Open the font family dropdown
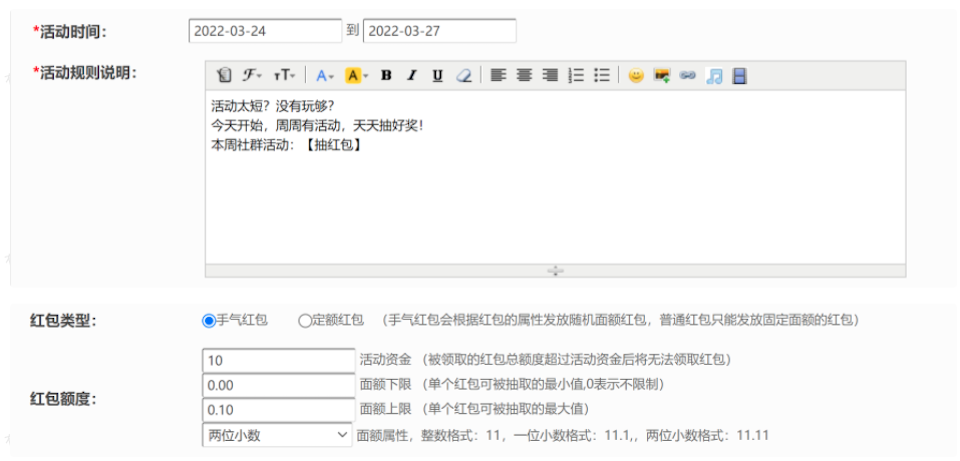The width and height of the screenshot is (960, 461). pyautogui.click(x=254, y=76)
